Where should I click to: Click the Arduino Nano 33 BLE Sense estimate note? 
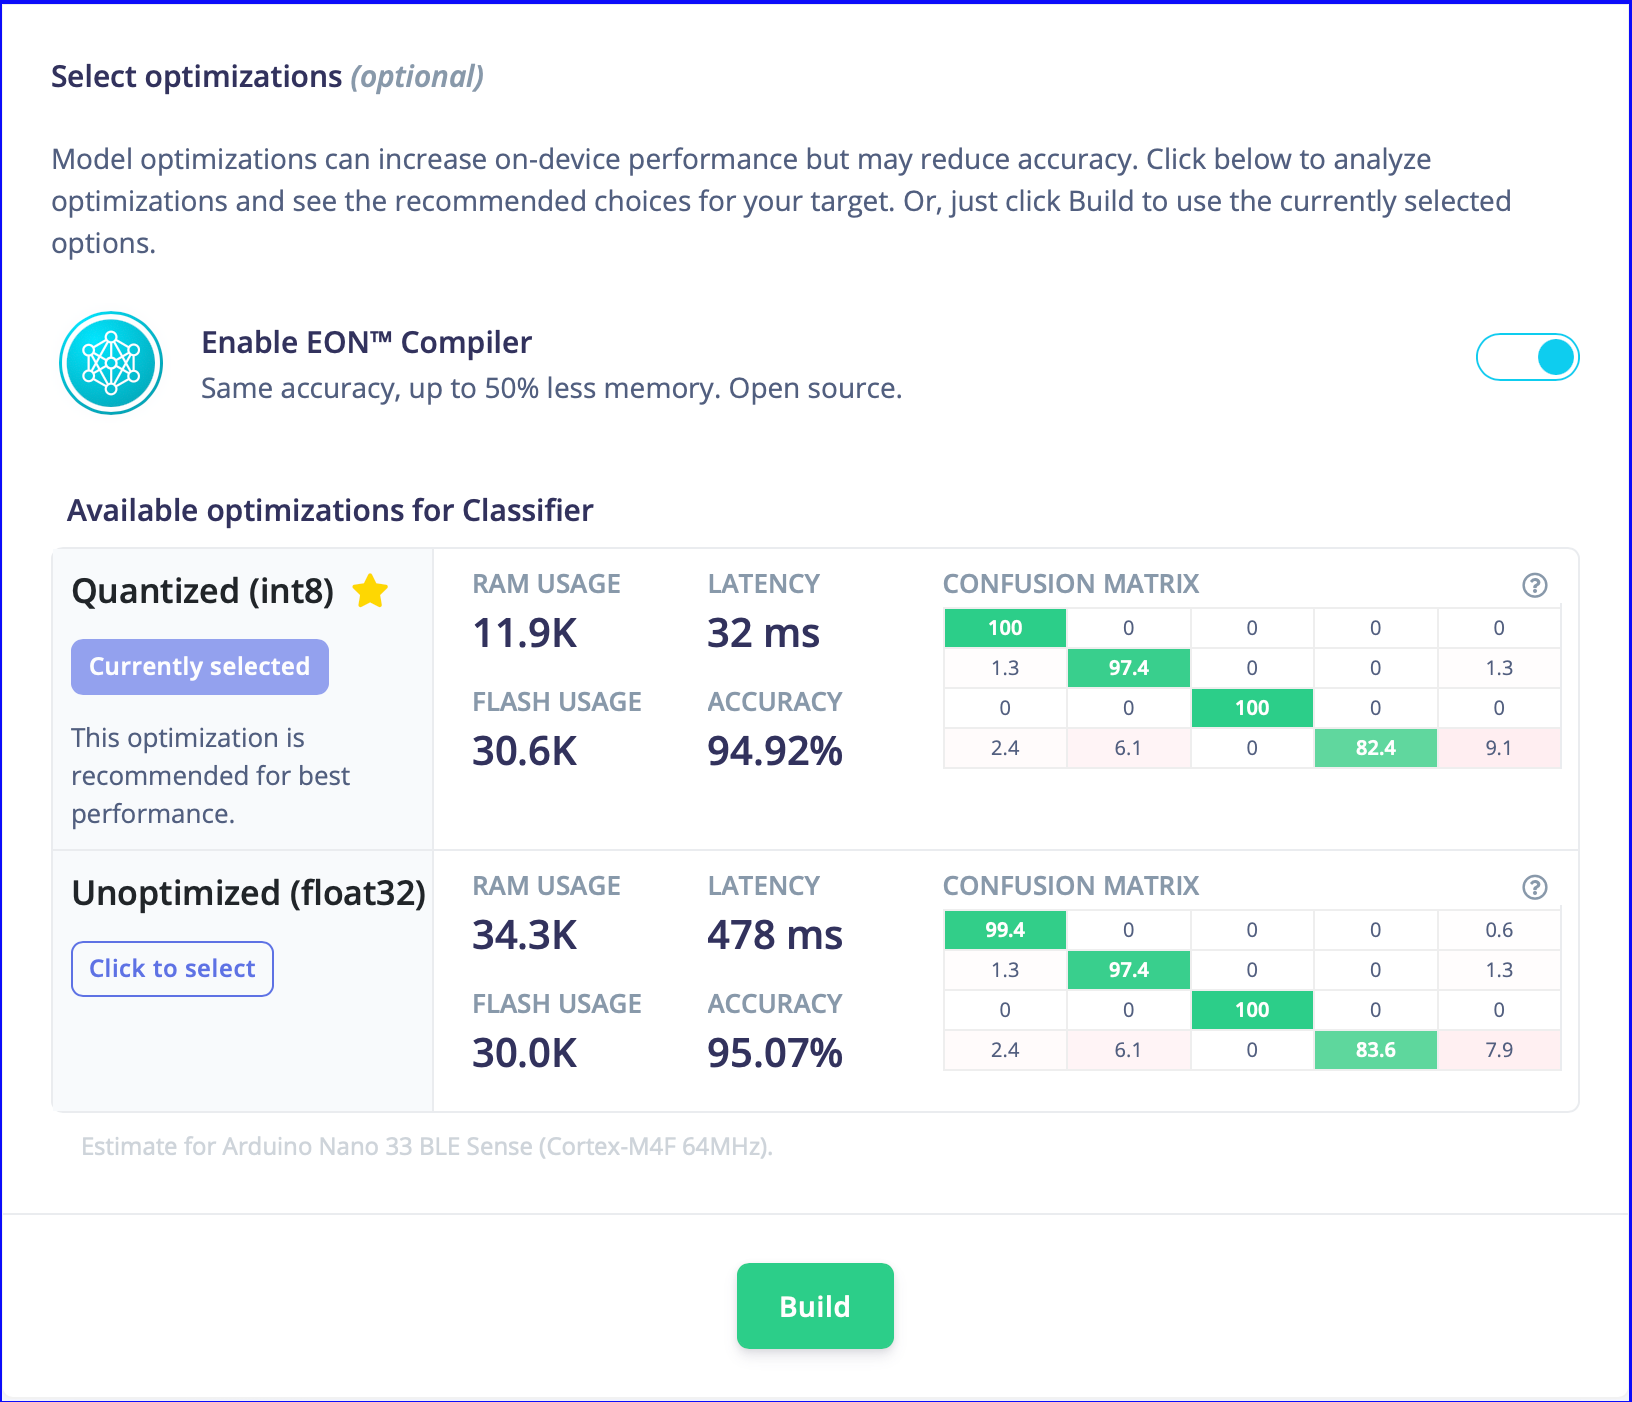427,1146
